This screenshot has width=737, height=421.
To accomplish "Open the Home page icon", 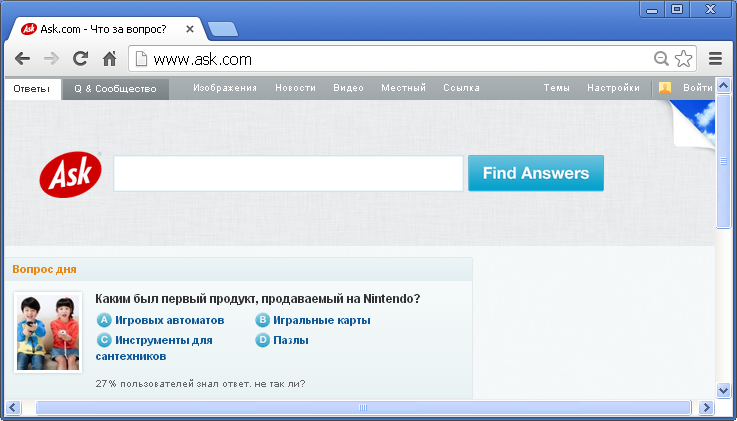I will point(110,59).
